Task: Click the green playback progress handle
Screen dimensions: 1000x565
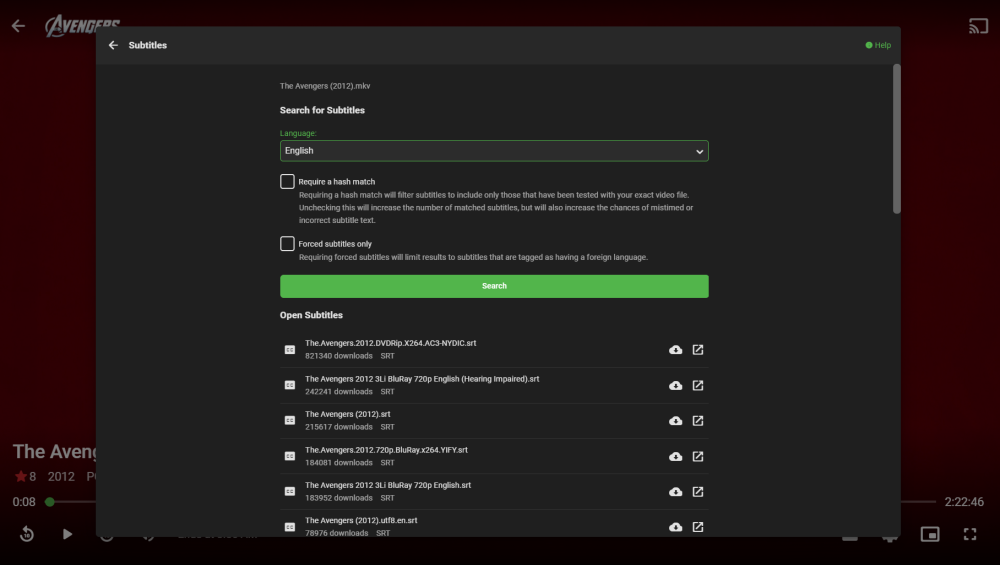Action: (x=50, y=503)
